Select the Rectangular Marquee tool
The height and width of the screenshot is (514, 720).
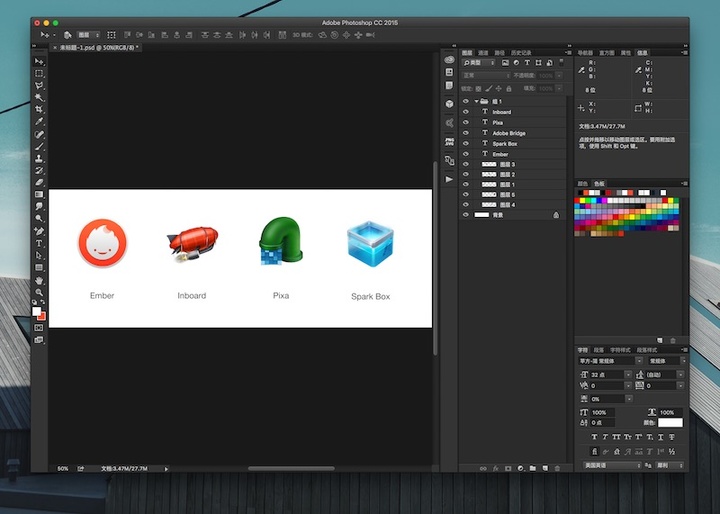(x=39, y=74)
